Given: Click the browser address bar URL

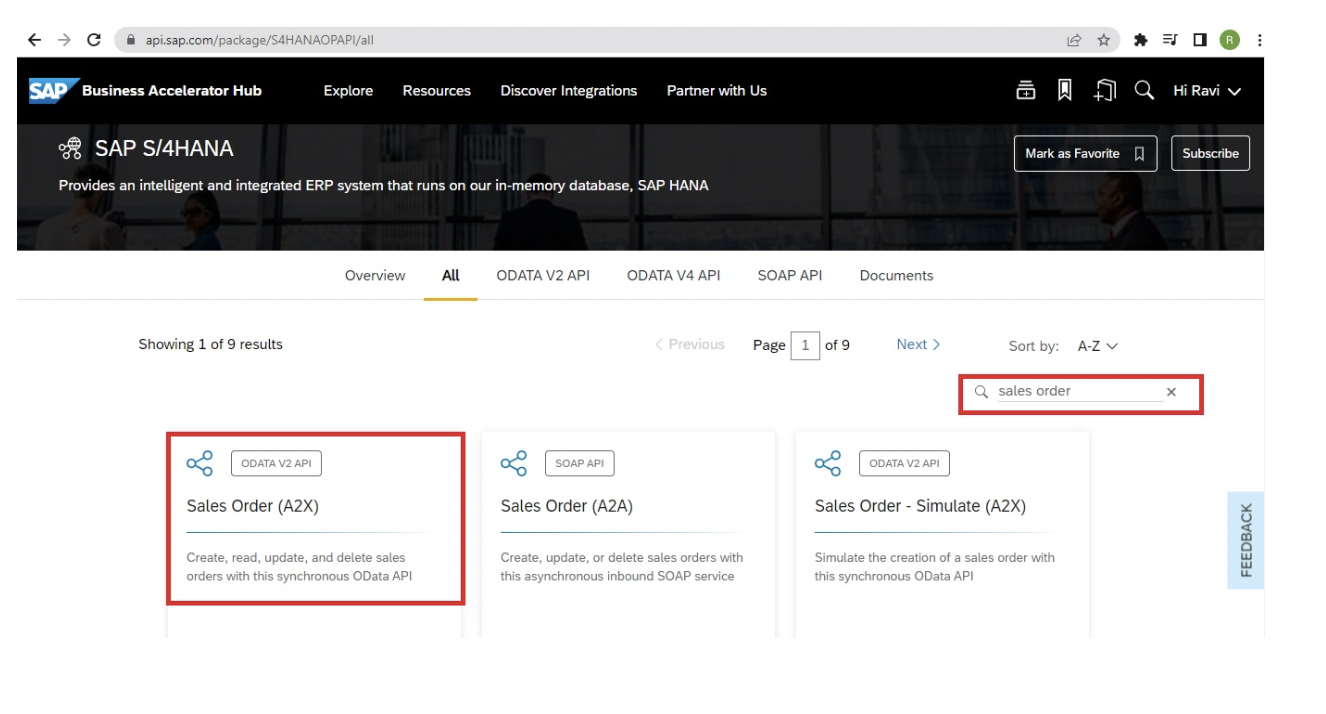Looking at the screenshot, I should click(260, 41).
